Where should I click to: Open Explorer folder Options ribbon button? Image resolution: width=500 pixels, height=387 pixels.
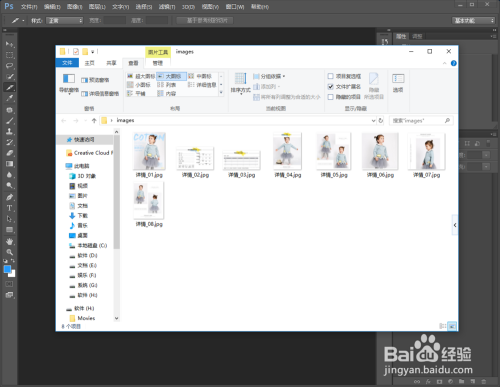coord(398,83)
